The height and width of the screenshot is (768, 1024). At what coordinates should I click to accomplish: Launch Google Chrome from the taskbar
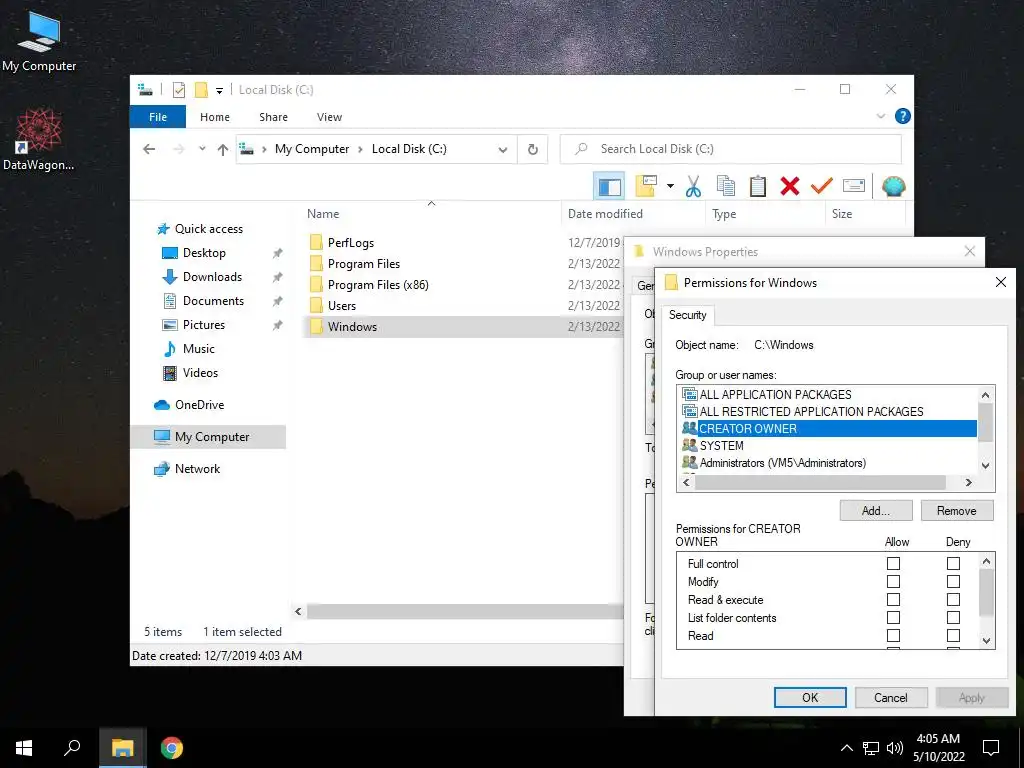[x=172, y=748]
